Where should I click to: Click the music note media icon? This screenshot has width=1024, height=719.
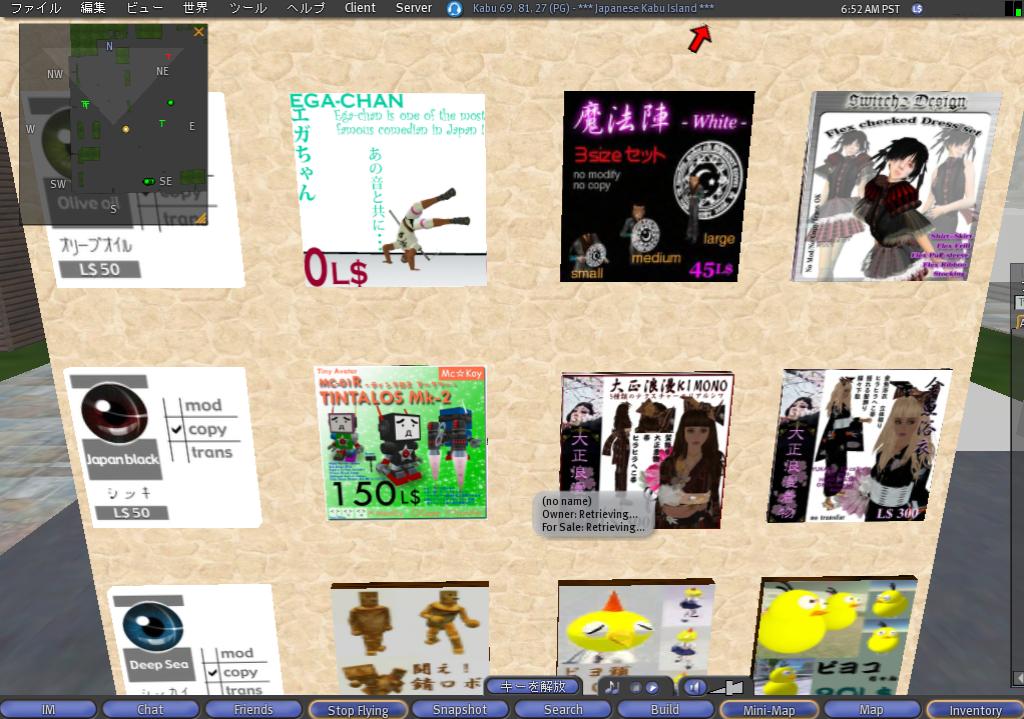click(x=612, y=687)
